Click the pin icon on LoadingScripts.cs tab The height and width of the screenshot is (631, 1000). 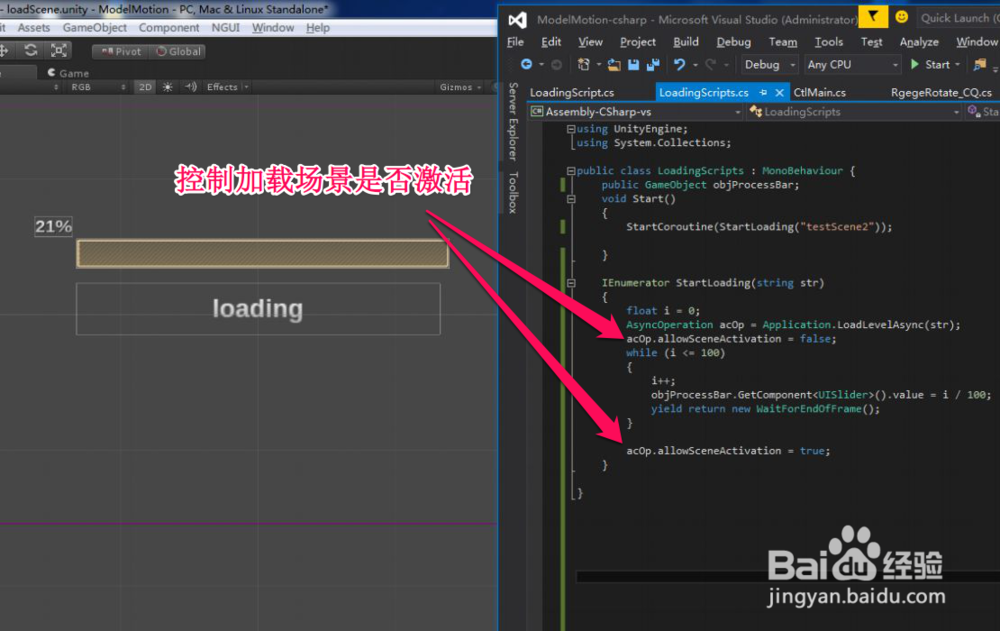click(x=763, y=90)
